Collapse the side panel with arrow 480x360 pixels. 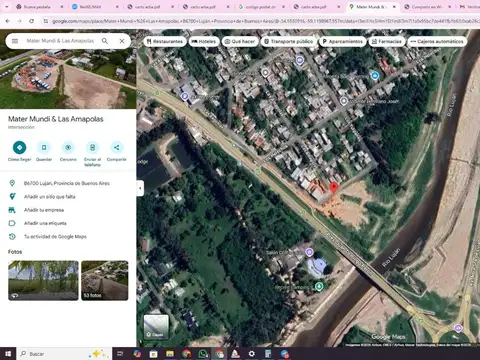[x=140, y=188]
